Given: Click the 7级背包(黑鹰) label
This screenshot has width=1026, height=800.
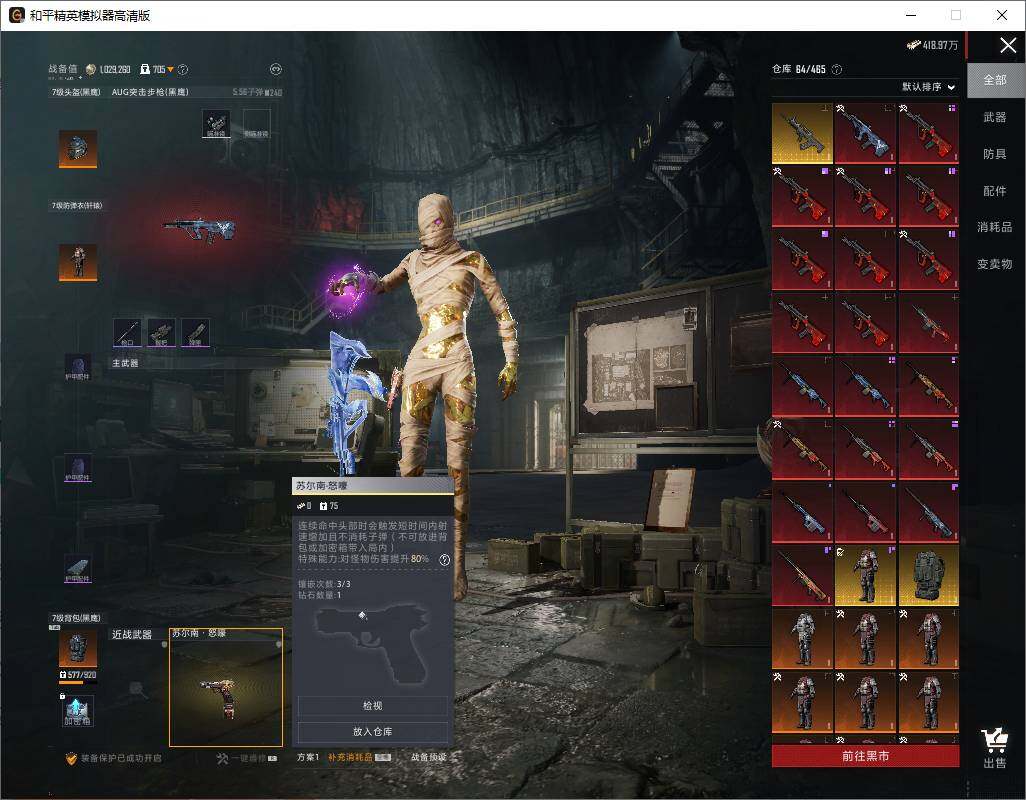Looking at the screenshot, I should pos(76,618).
